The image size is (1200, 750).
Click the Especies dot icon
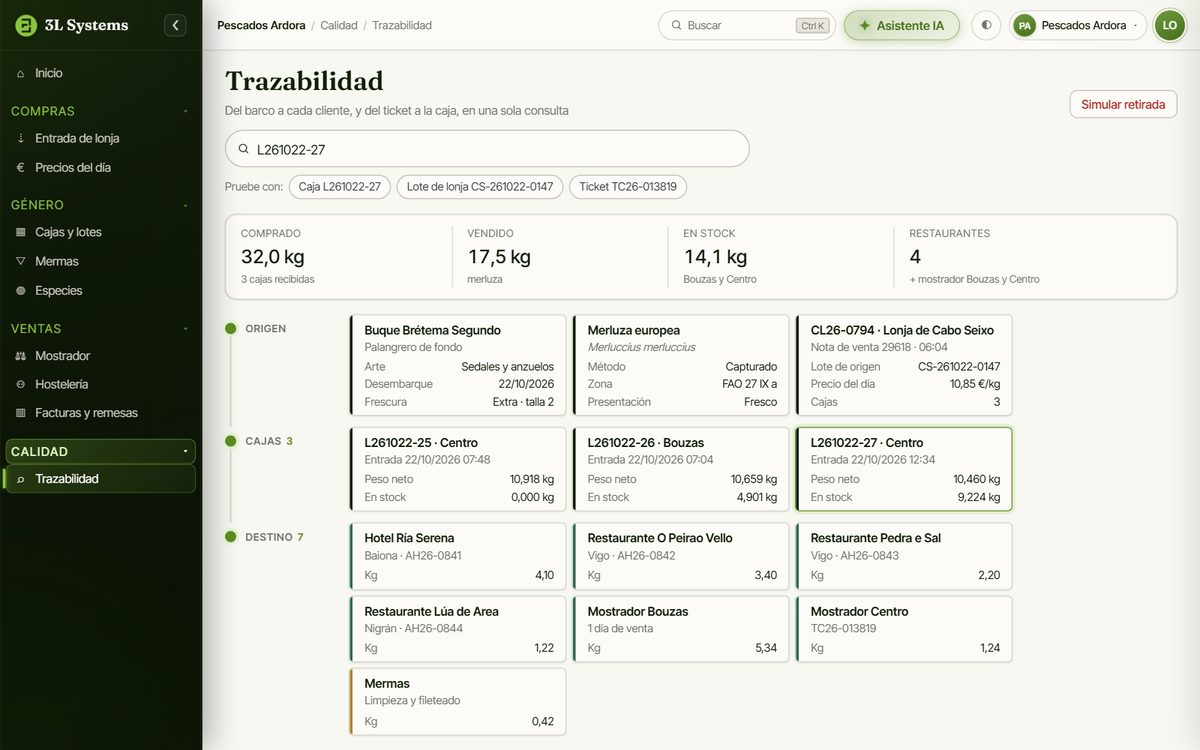(x=21, y=290)
